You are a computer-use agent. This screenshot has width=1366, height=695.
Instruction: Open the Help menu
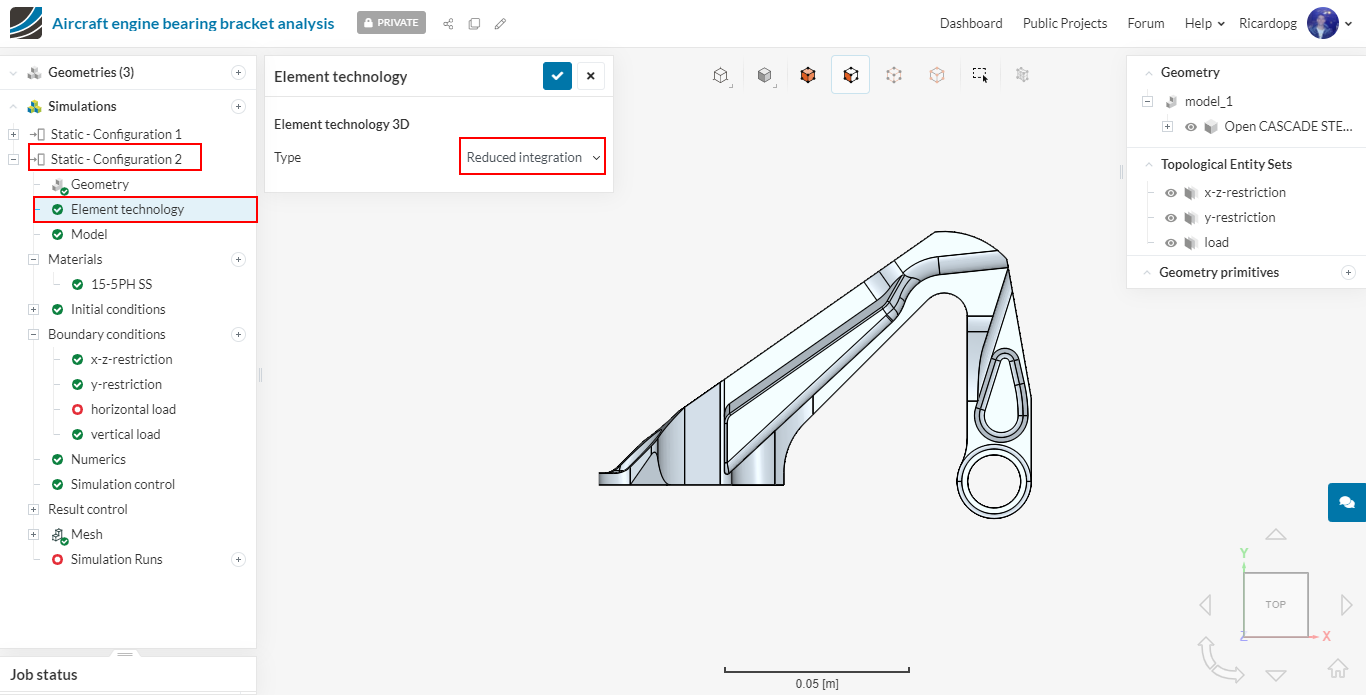click(x=1204, y=23)
